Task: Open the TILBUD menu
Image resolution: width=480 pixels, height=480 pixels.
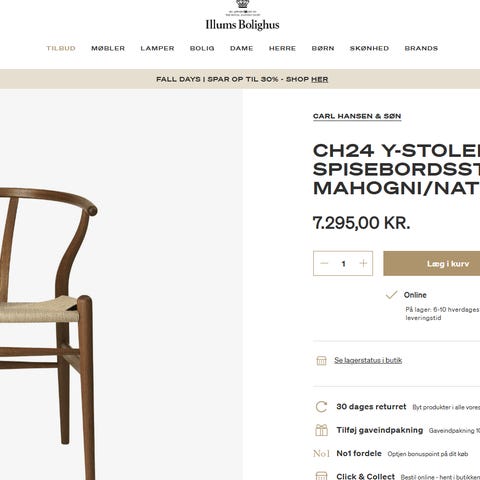Action: (x=61, y=48)
